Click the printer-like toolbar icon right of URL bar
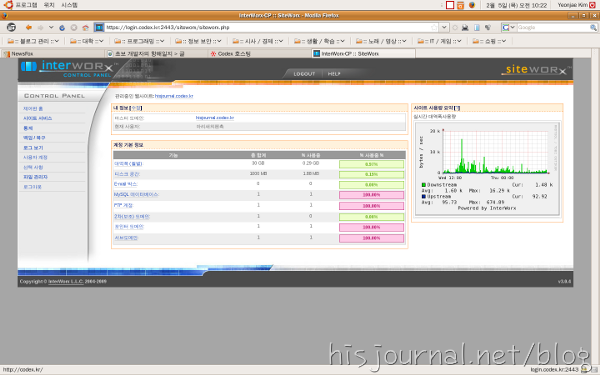The image size is (600, 375). click(x=465, y=28)
